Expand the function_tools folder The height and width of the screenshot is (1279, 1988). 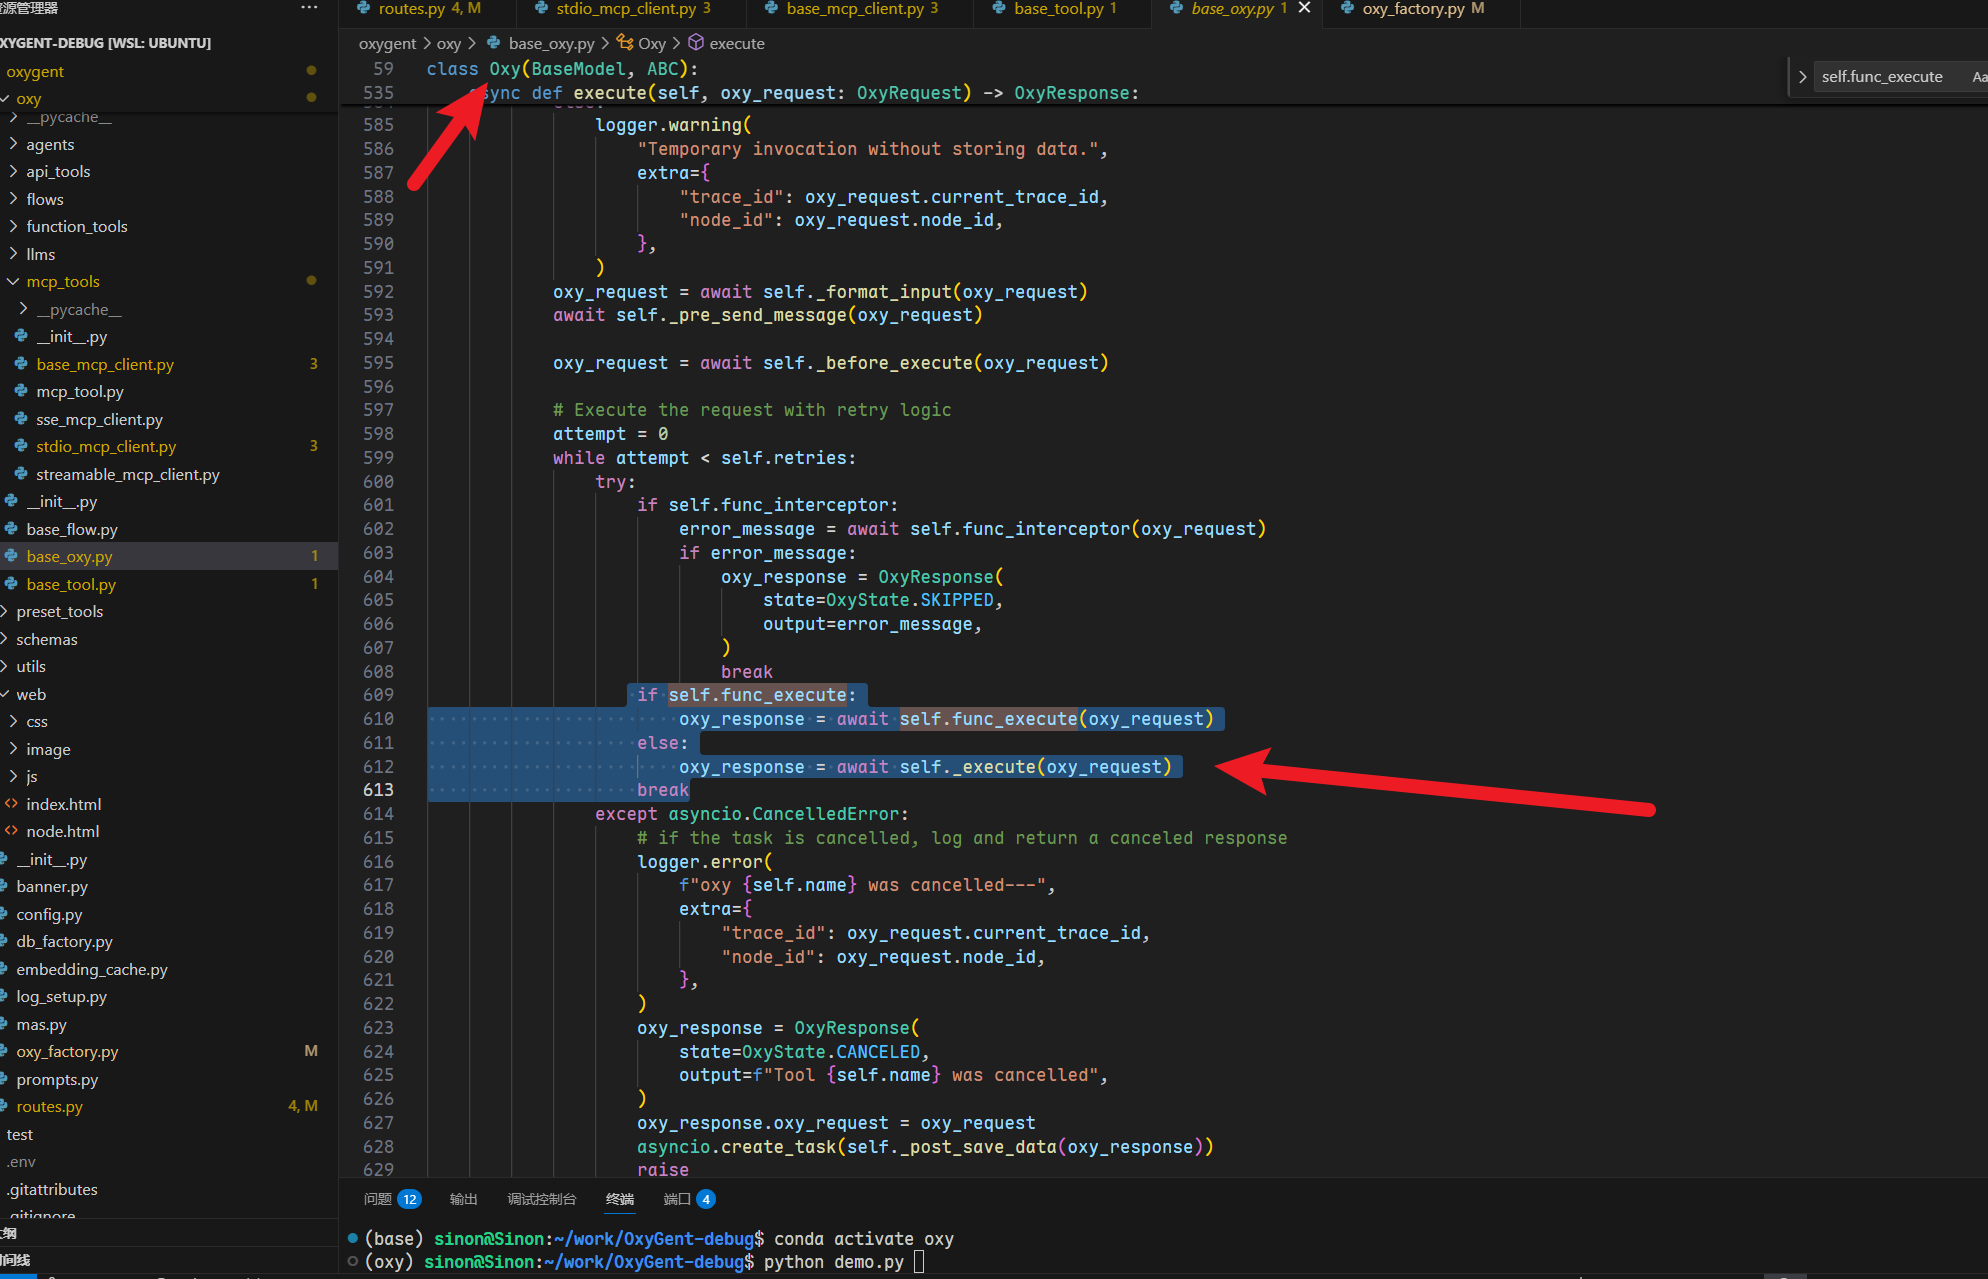coord(76,227)
